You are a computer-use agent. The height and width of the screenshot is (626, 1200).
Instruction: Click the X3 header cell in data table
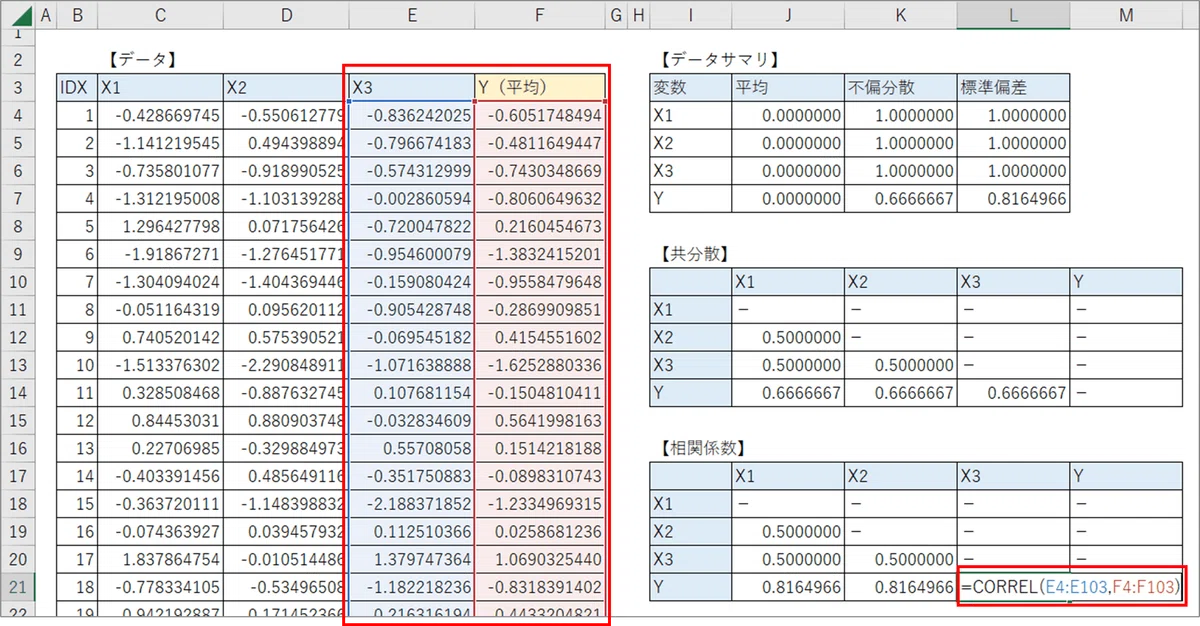pyautogui.click(x=412, y=88)
